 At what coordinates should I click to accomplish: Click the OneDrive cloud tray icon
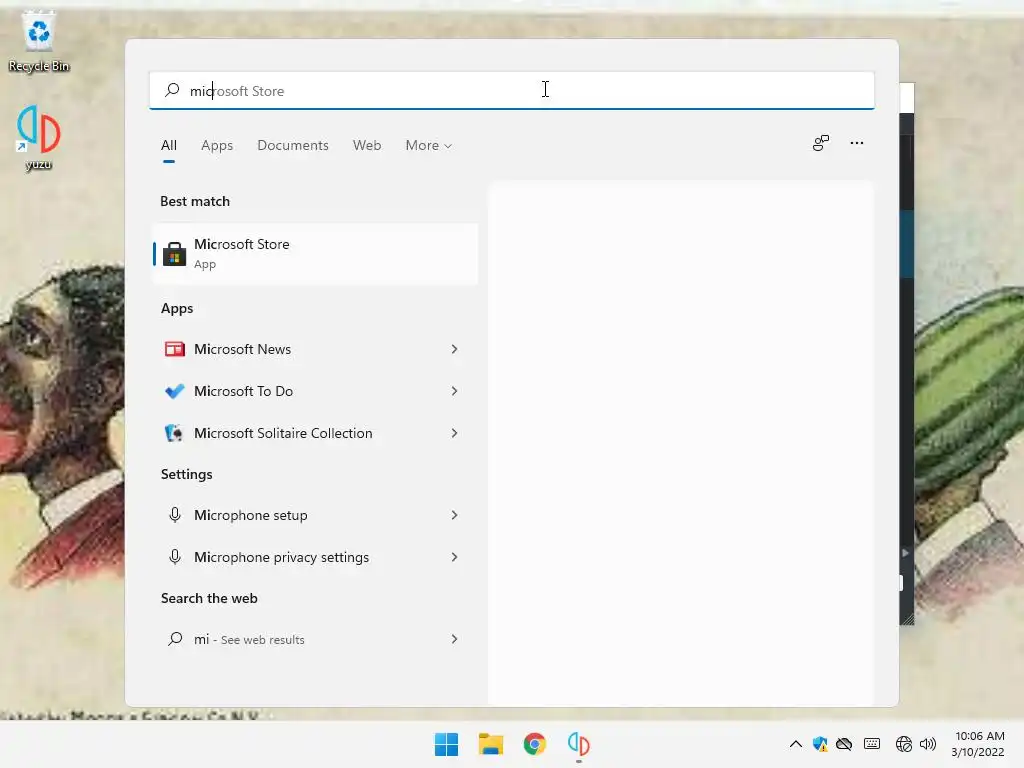[x=844, y=744]
